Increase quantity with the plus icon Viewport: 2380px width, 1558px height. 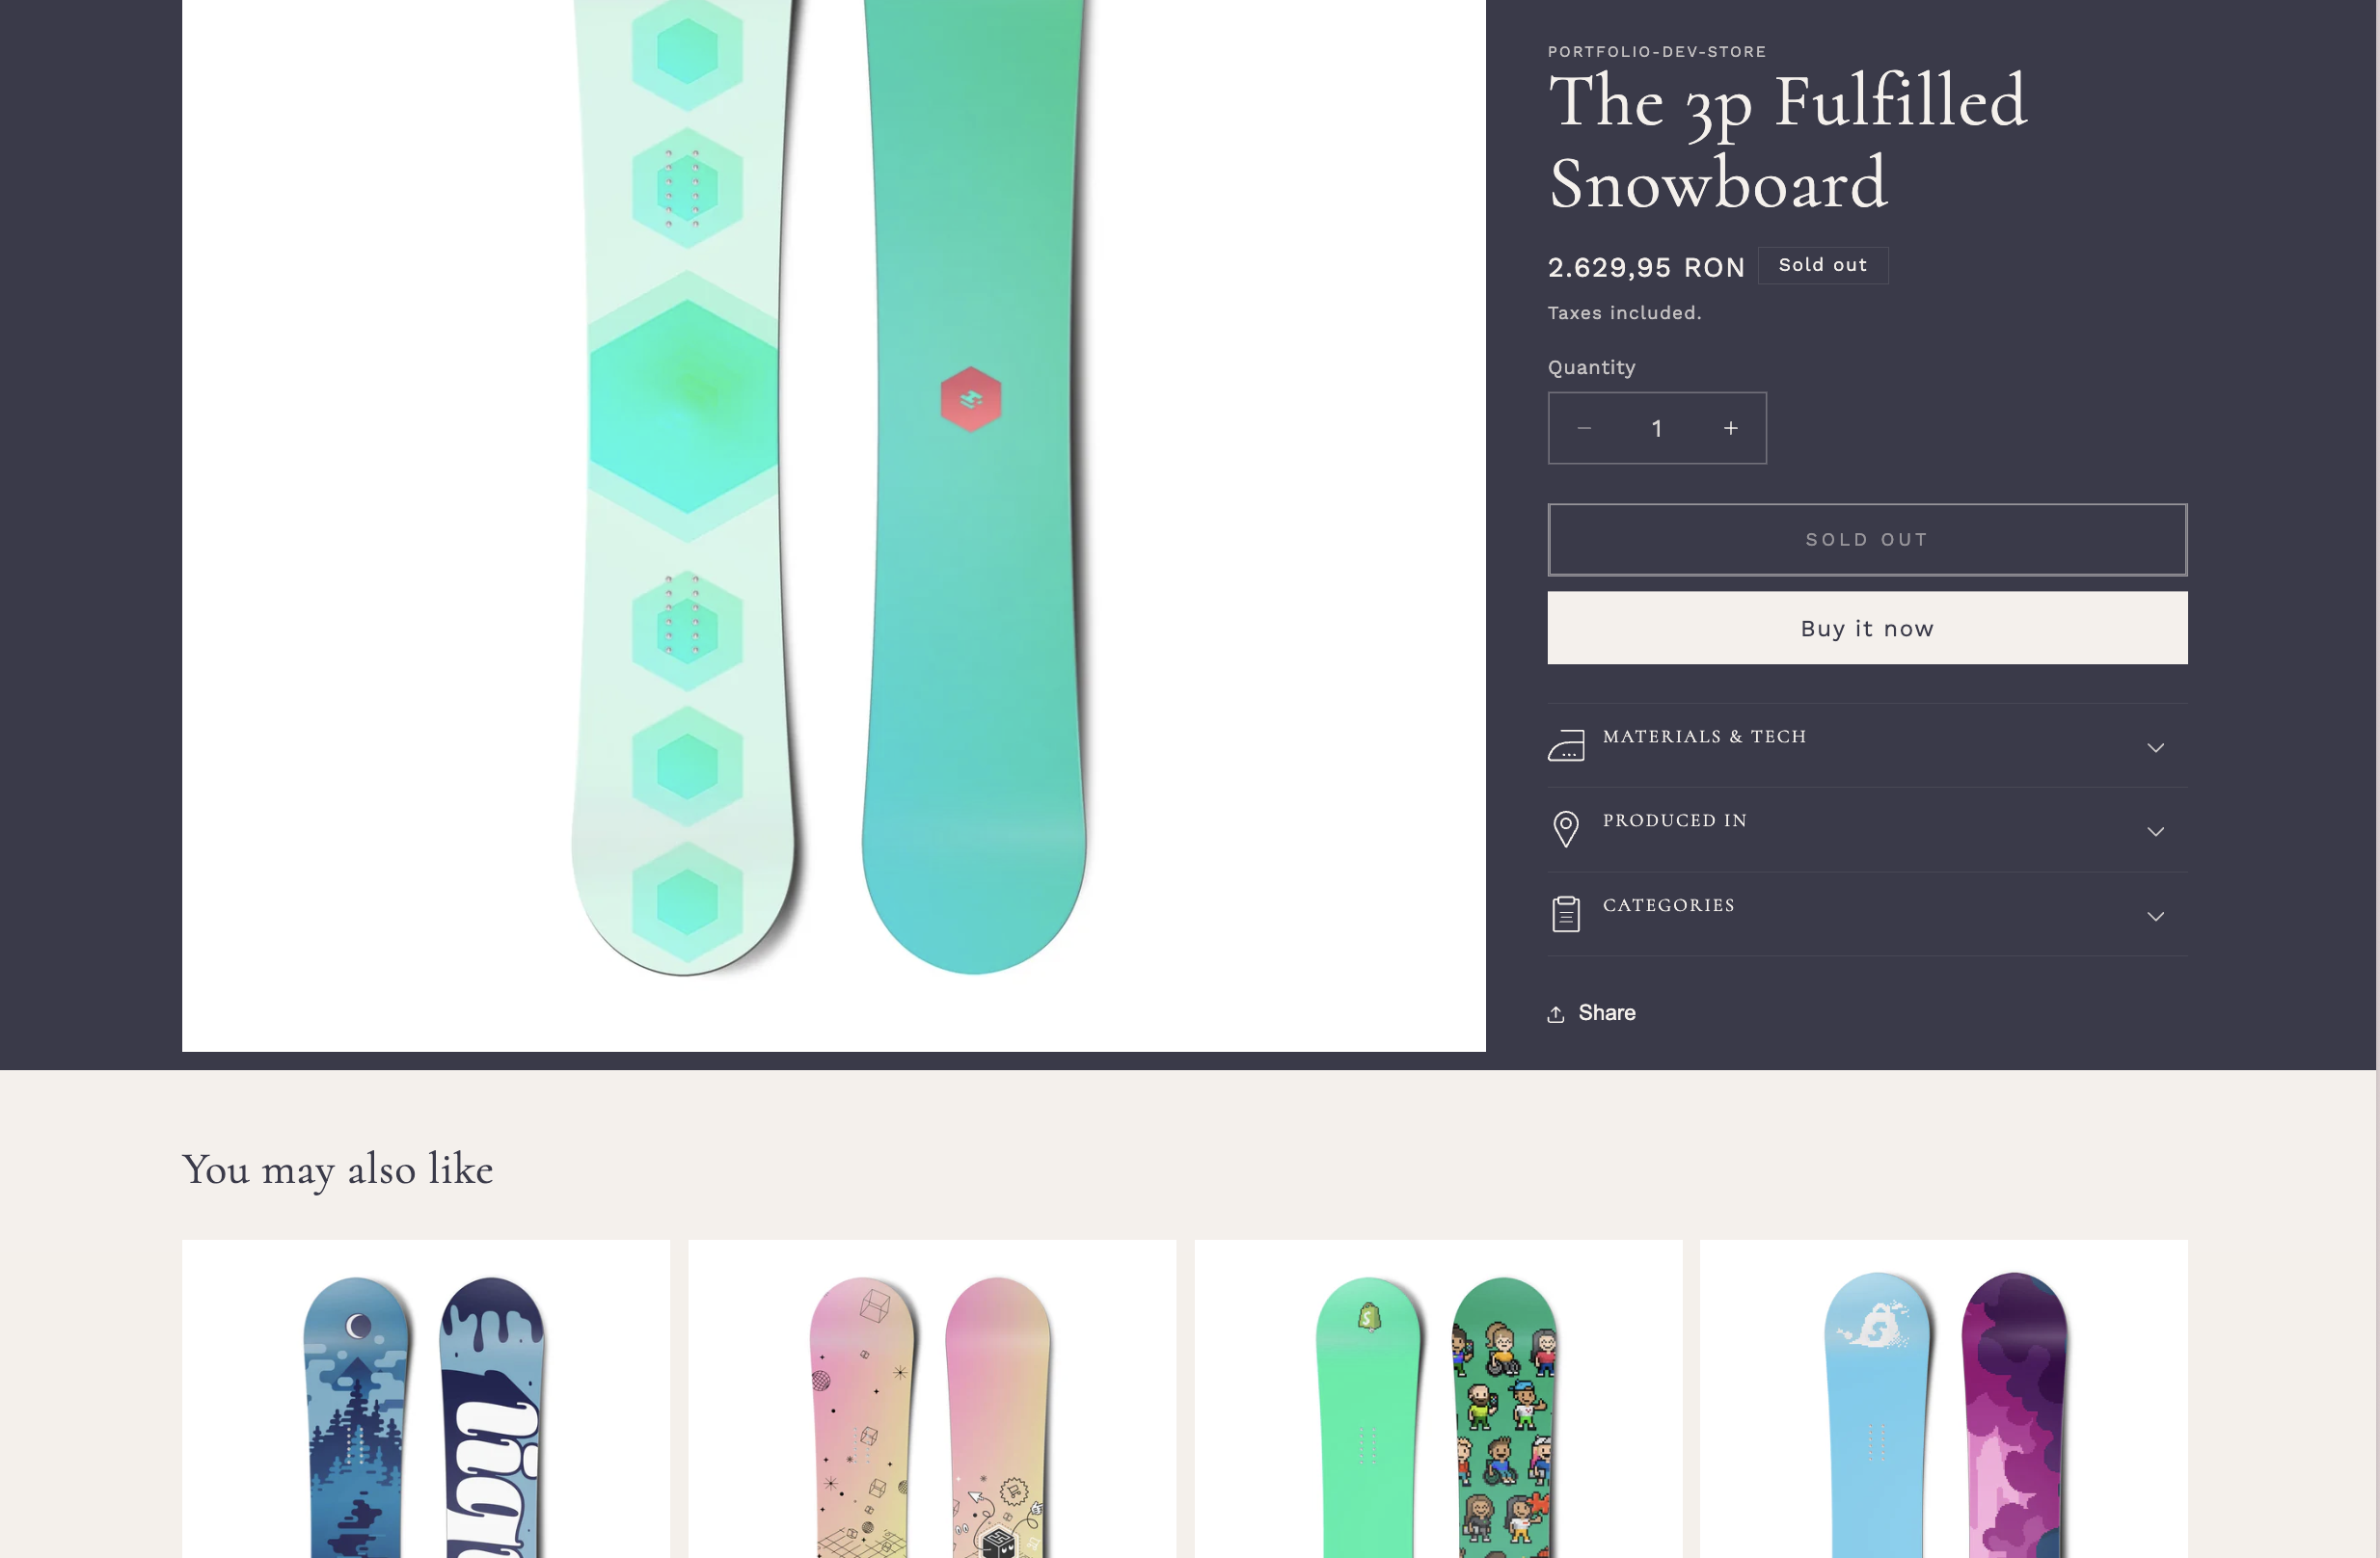pos(1731,428)
